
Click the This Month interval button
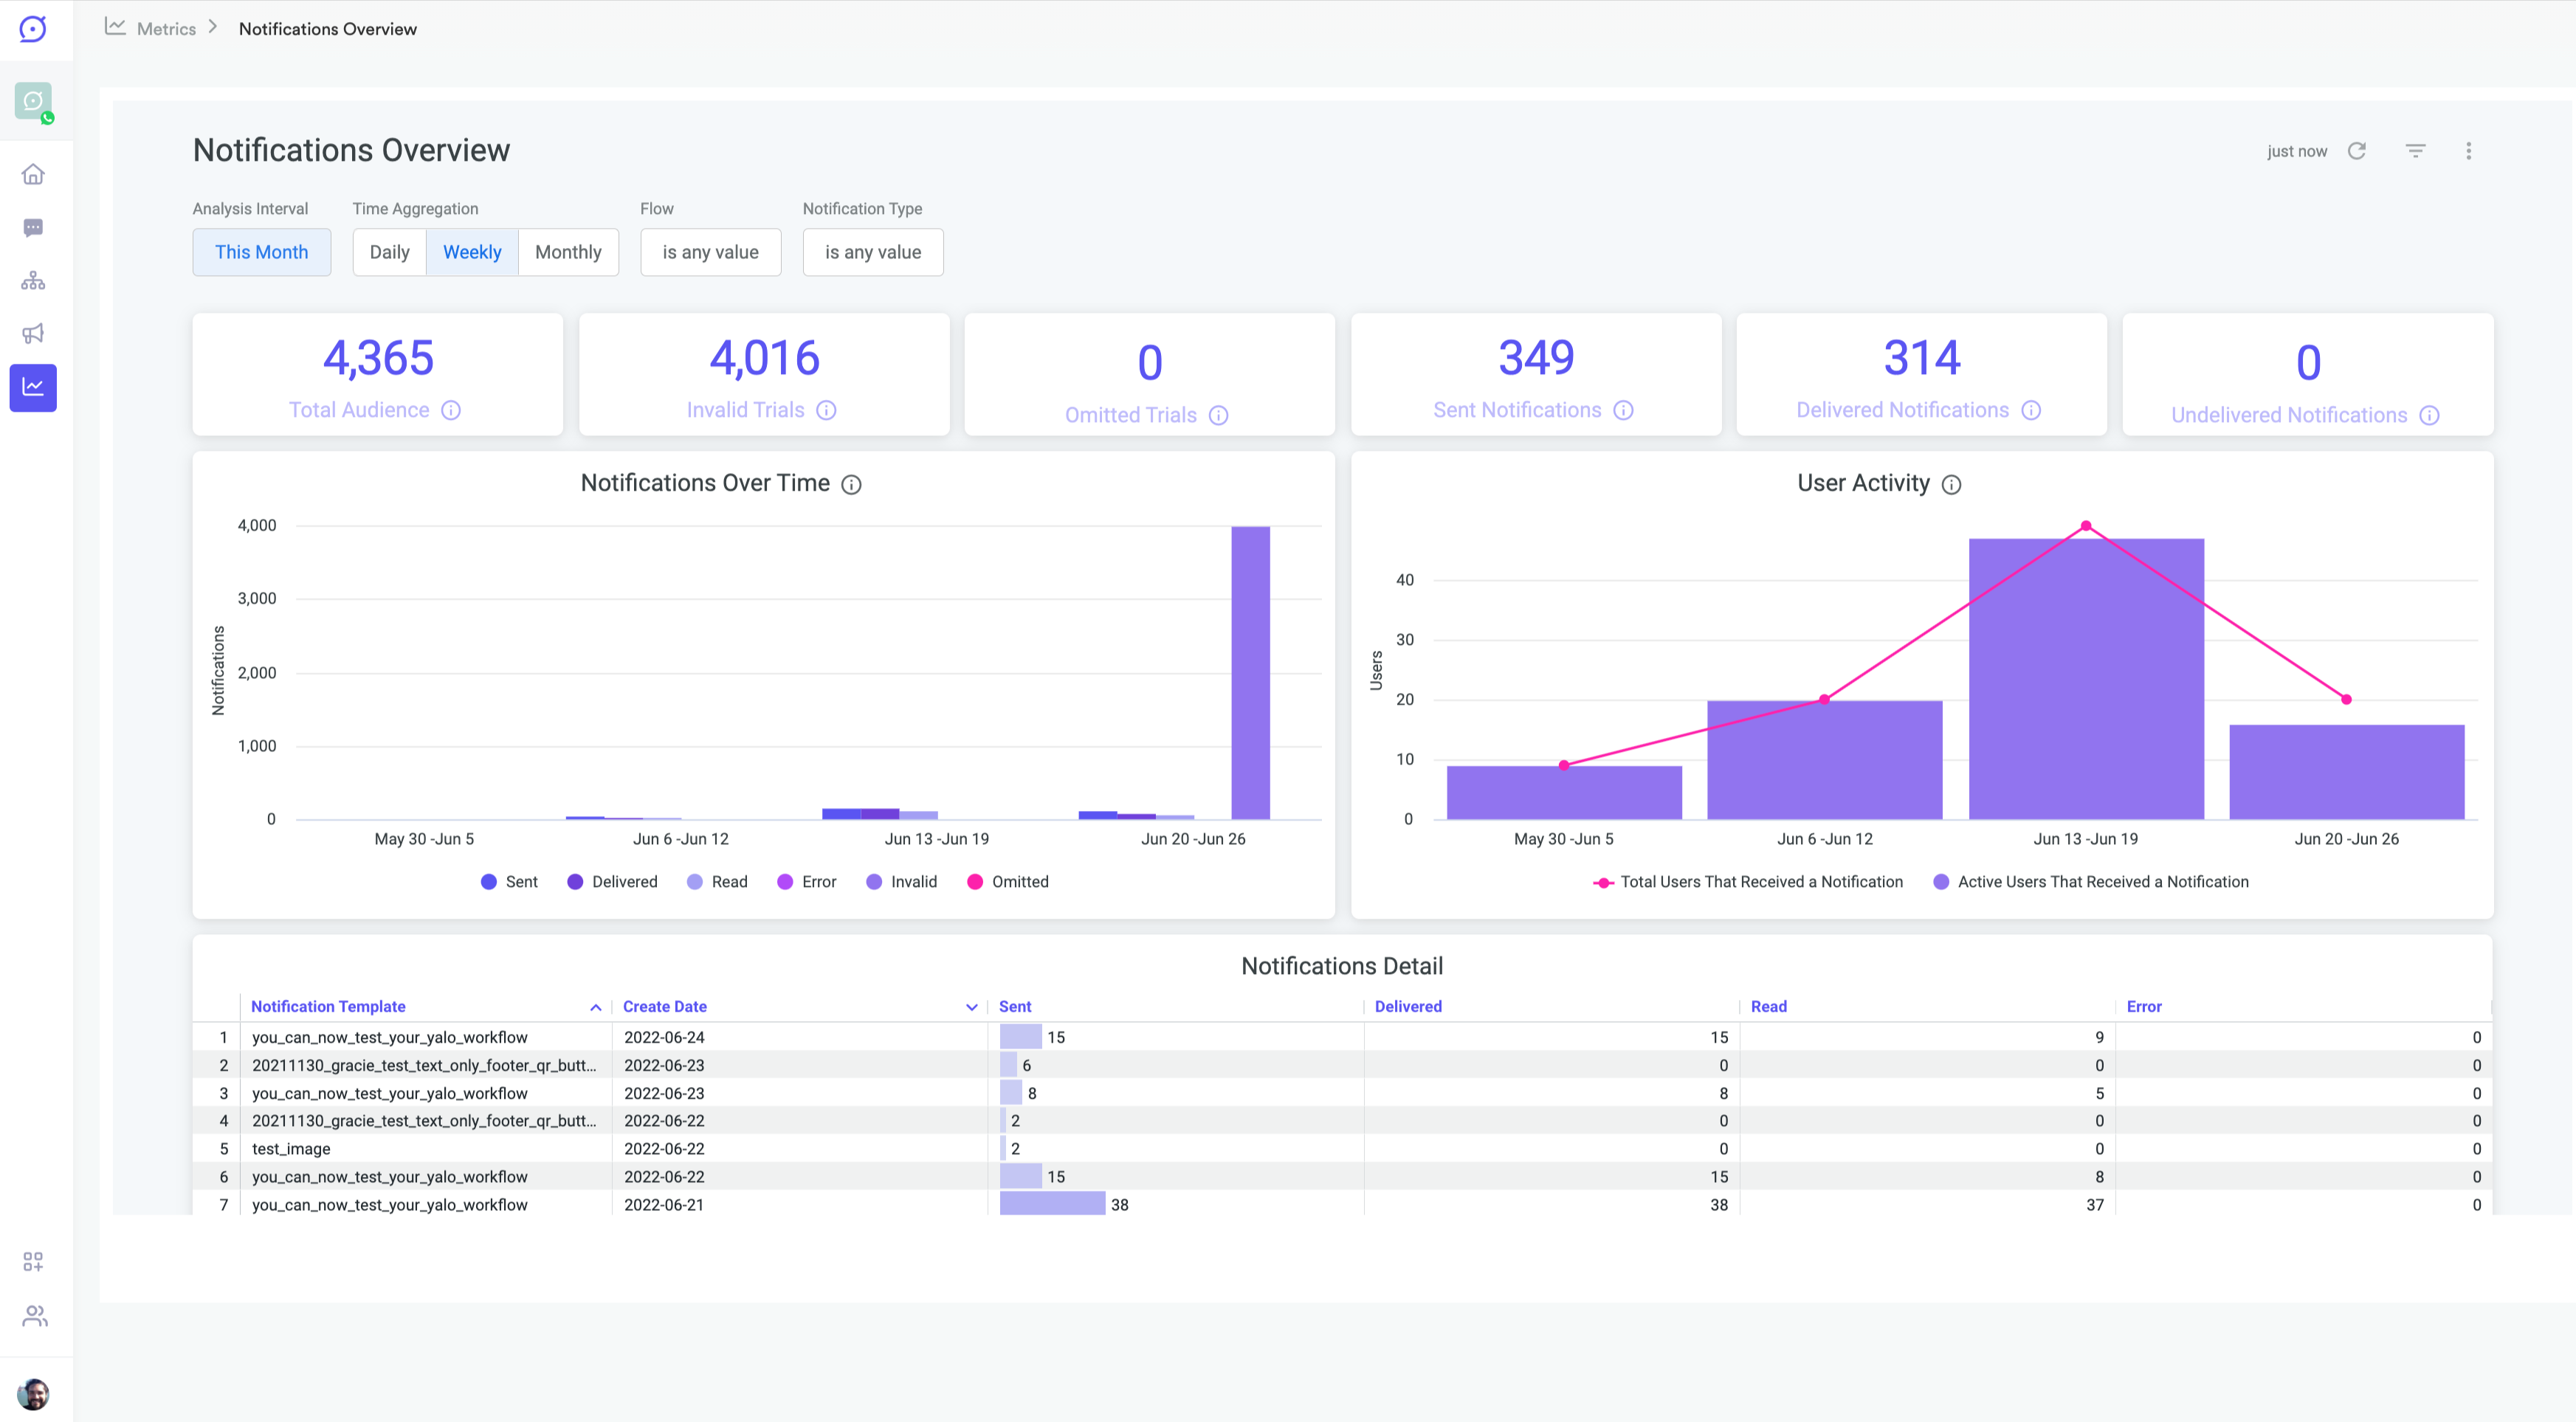pos(261,252)
